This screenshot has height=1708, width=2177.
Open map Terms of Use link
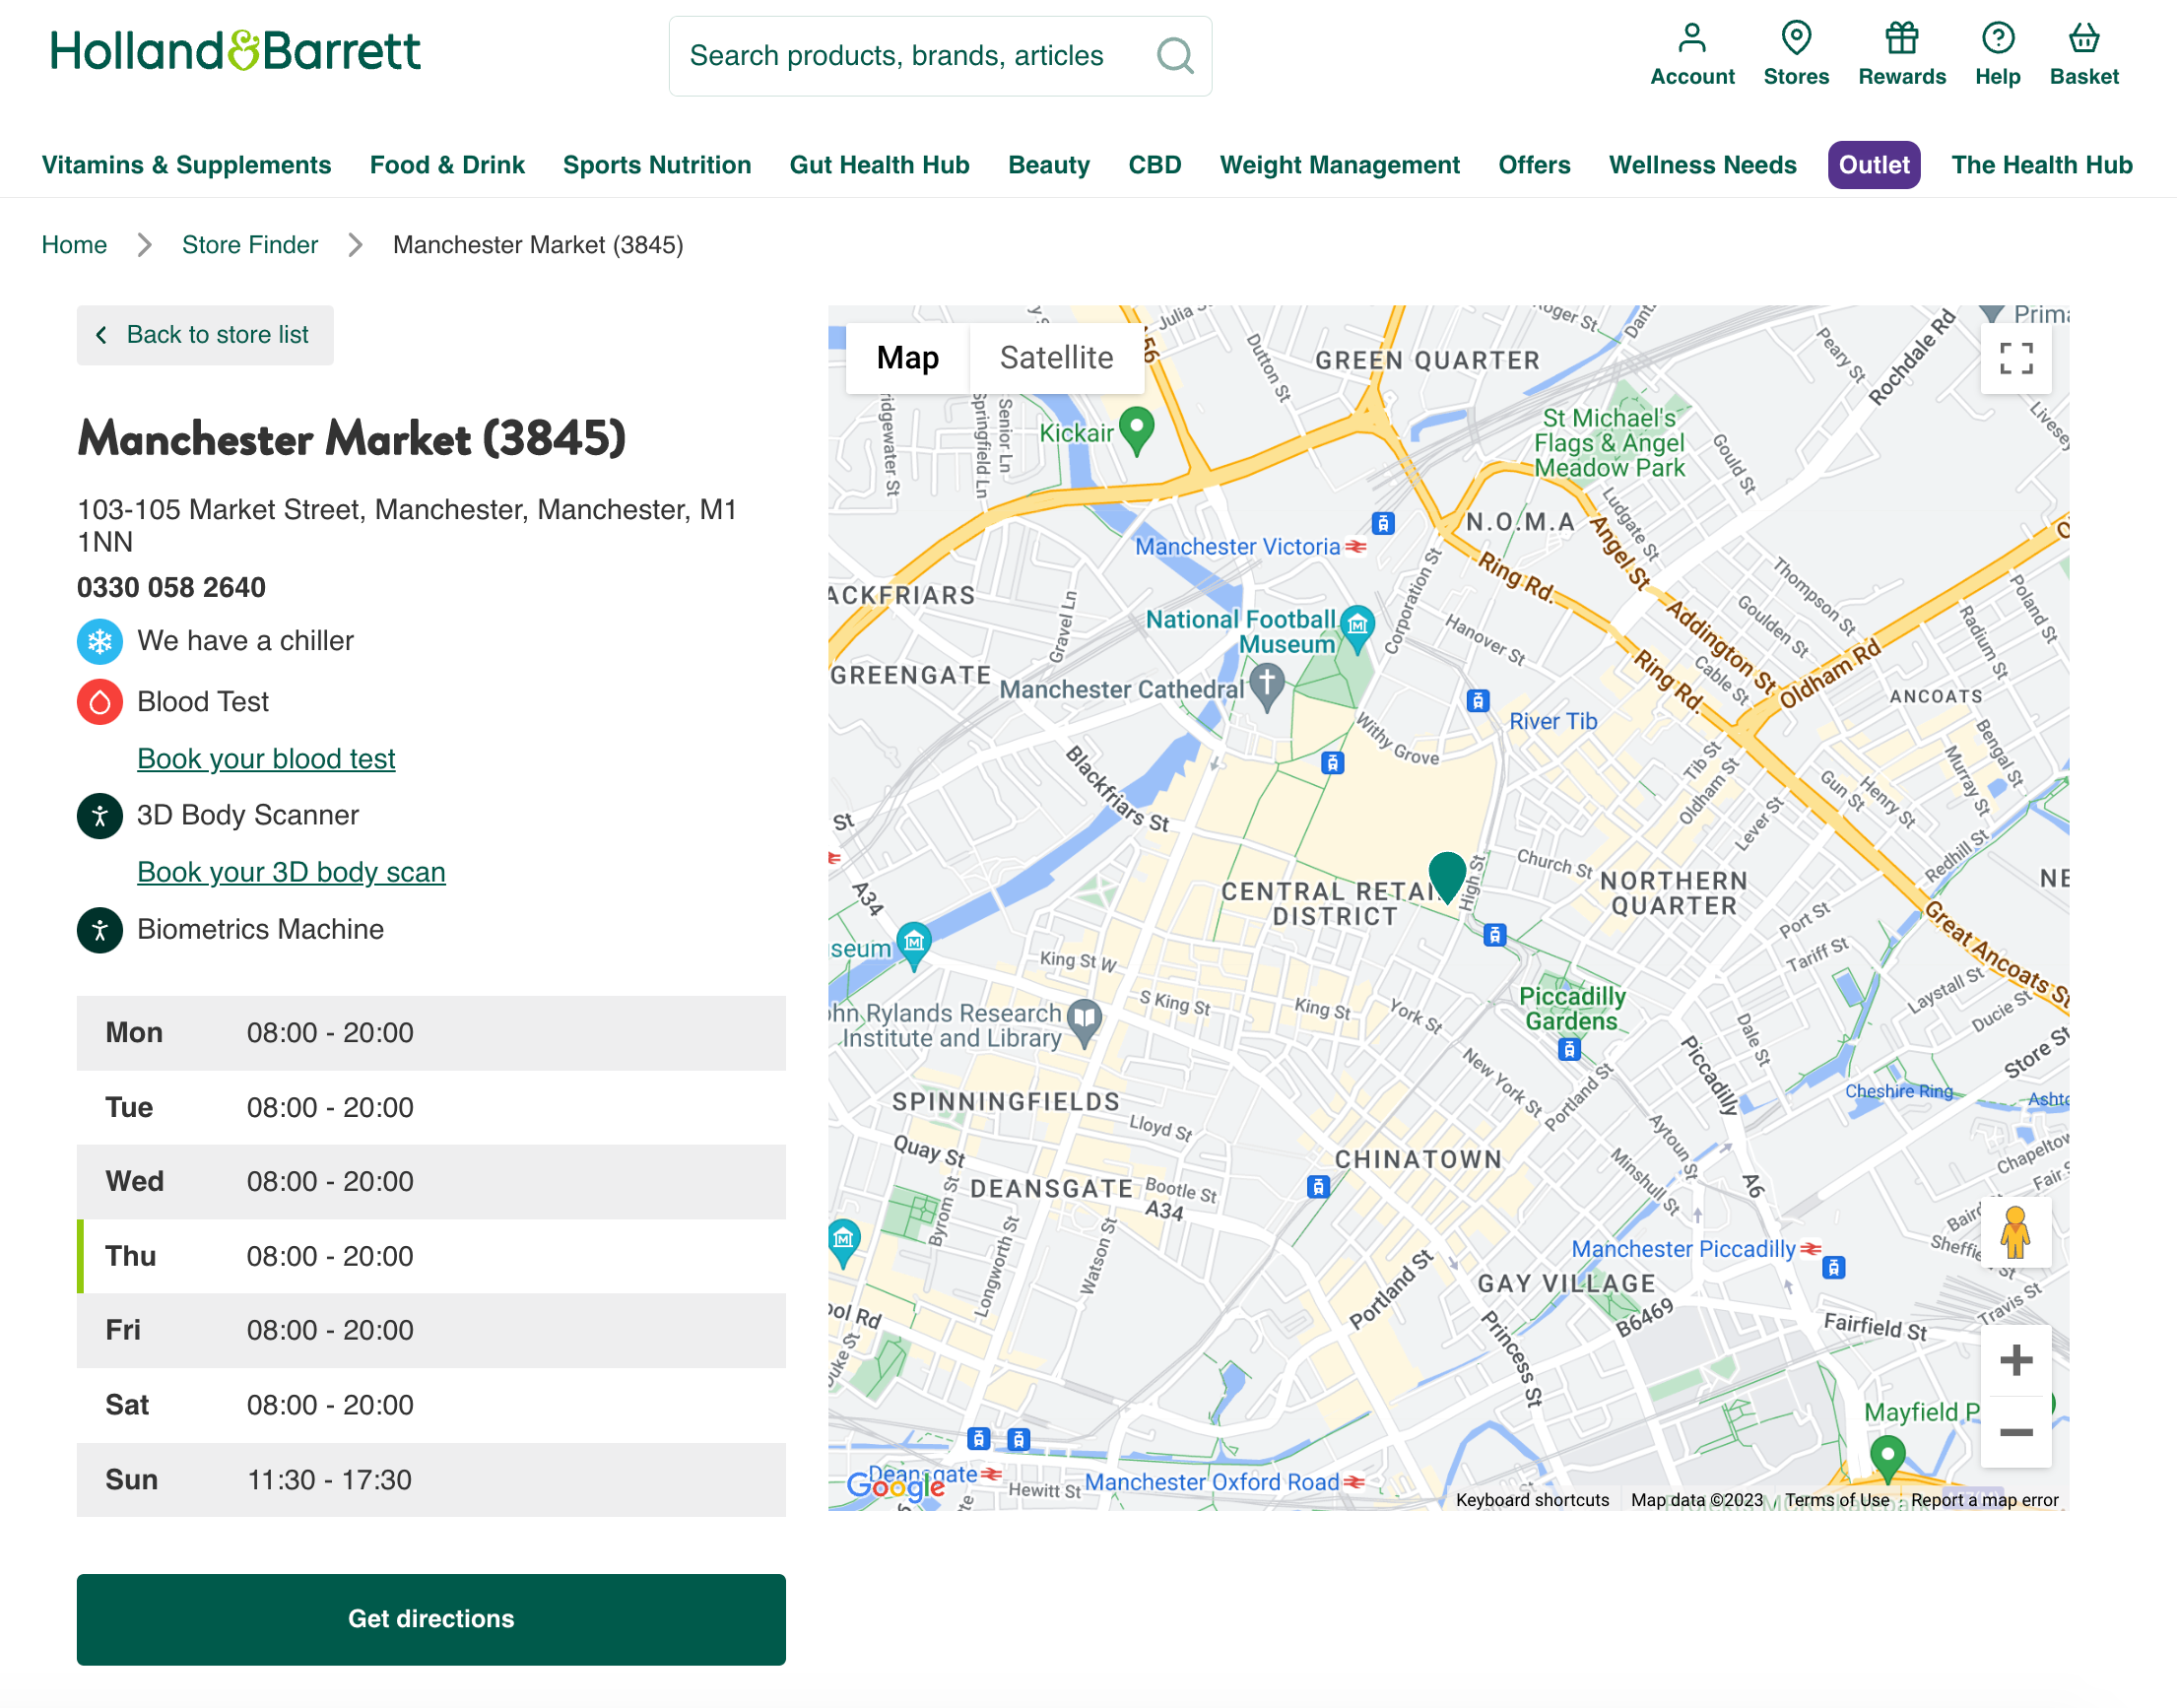pos(1837,1500)
